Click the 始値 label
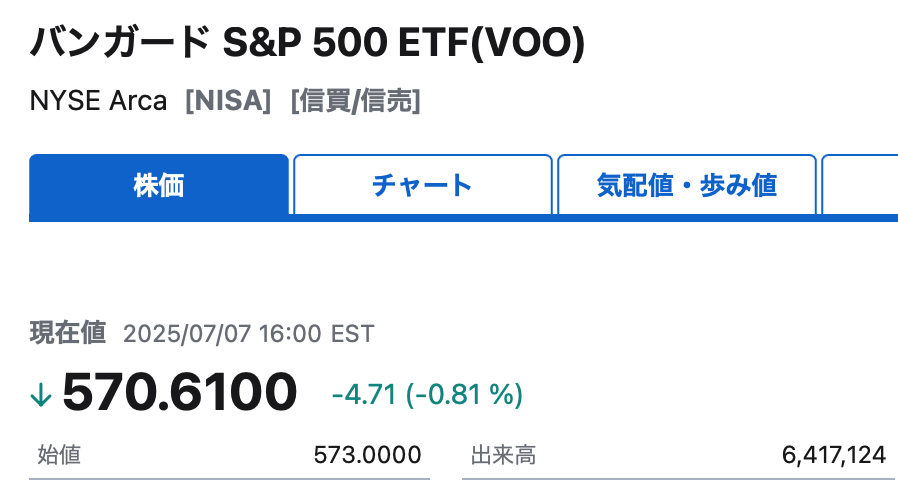The width and height of the screenshot is (898, 490). [x=59, y=455]
